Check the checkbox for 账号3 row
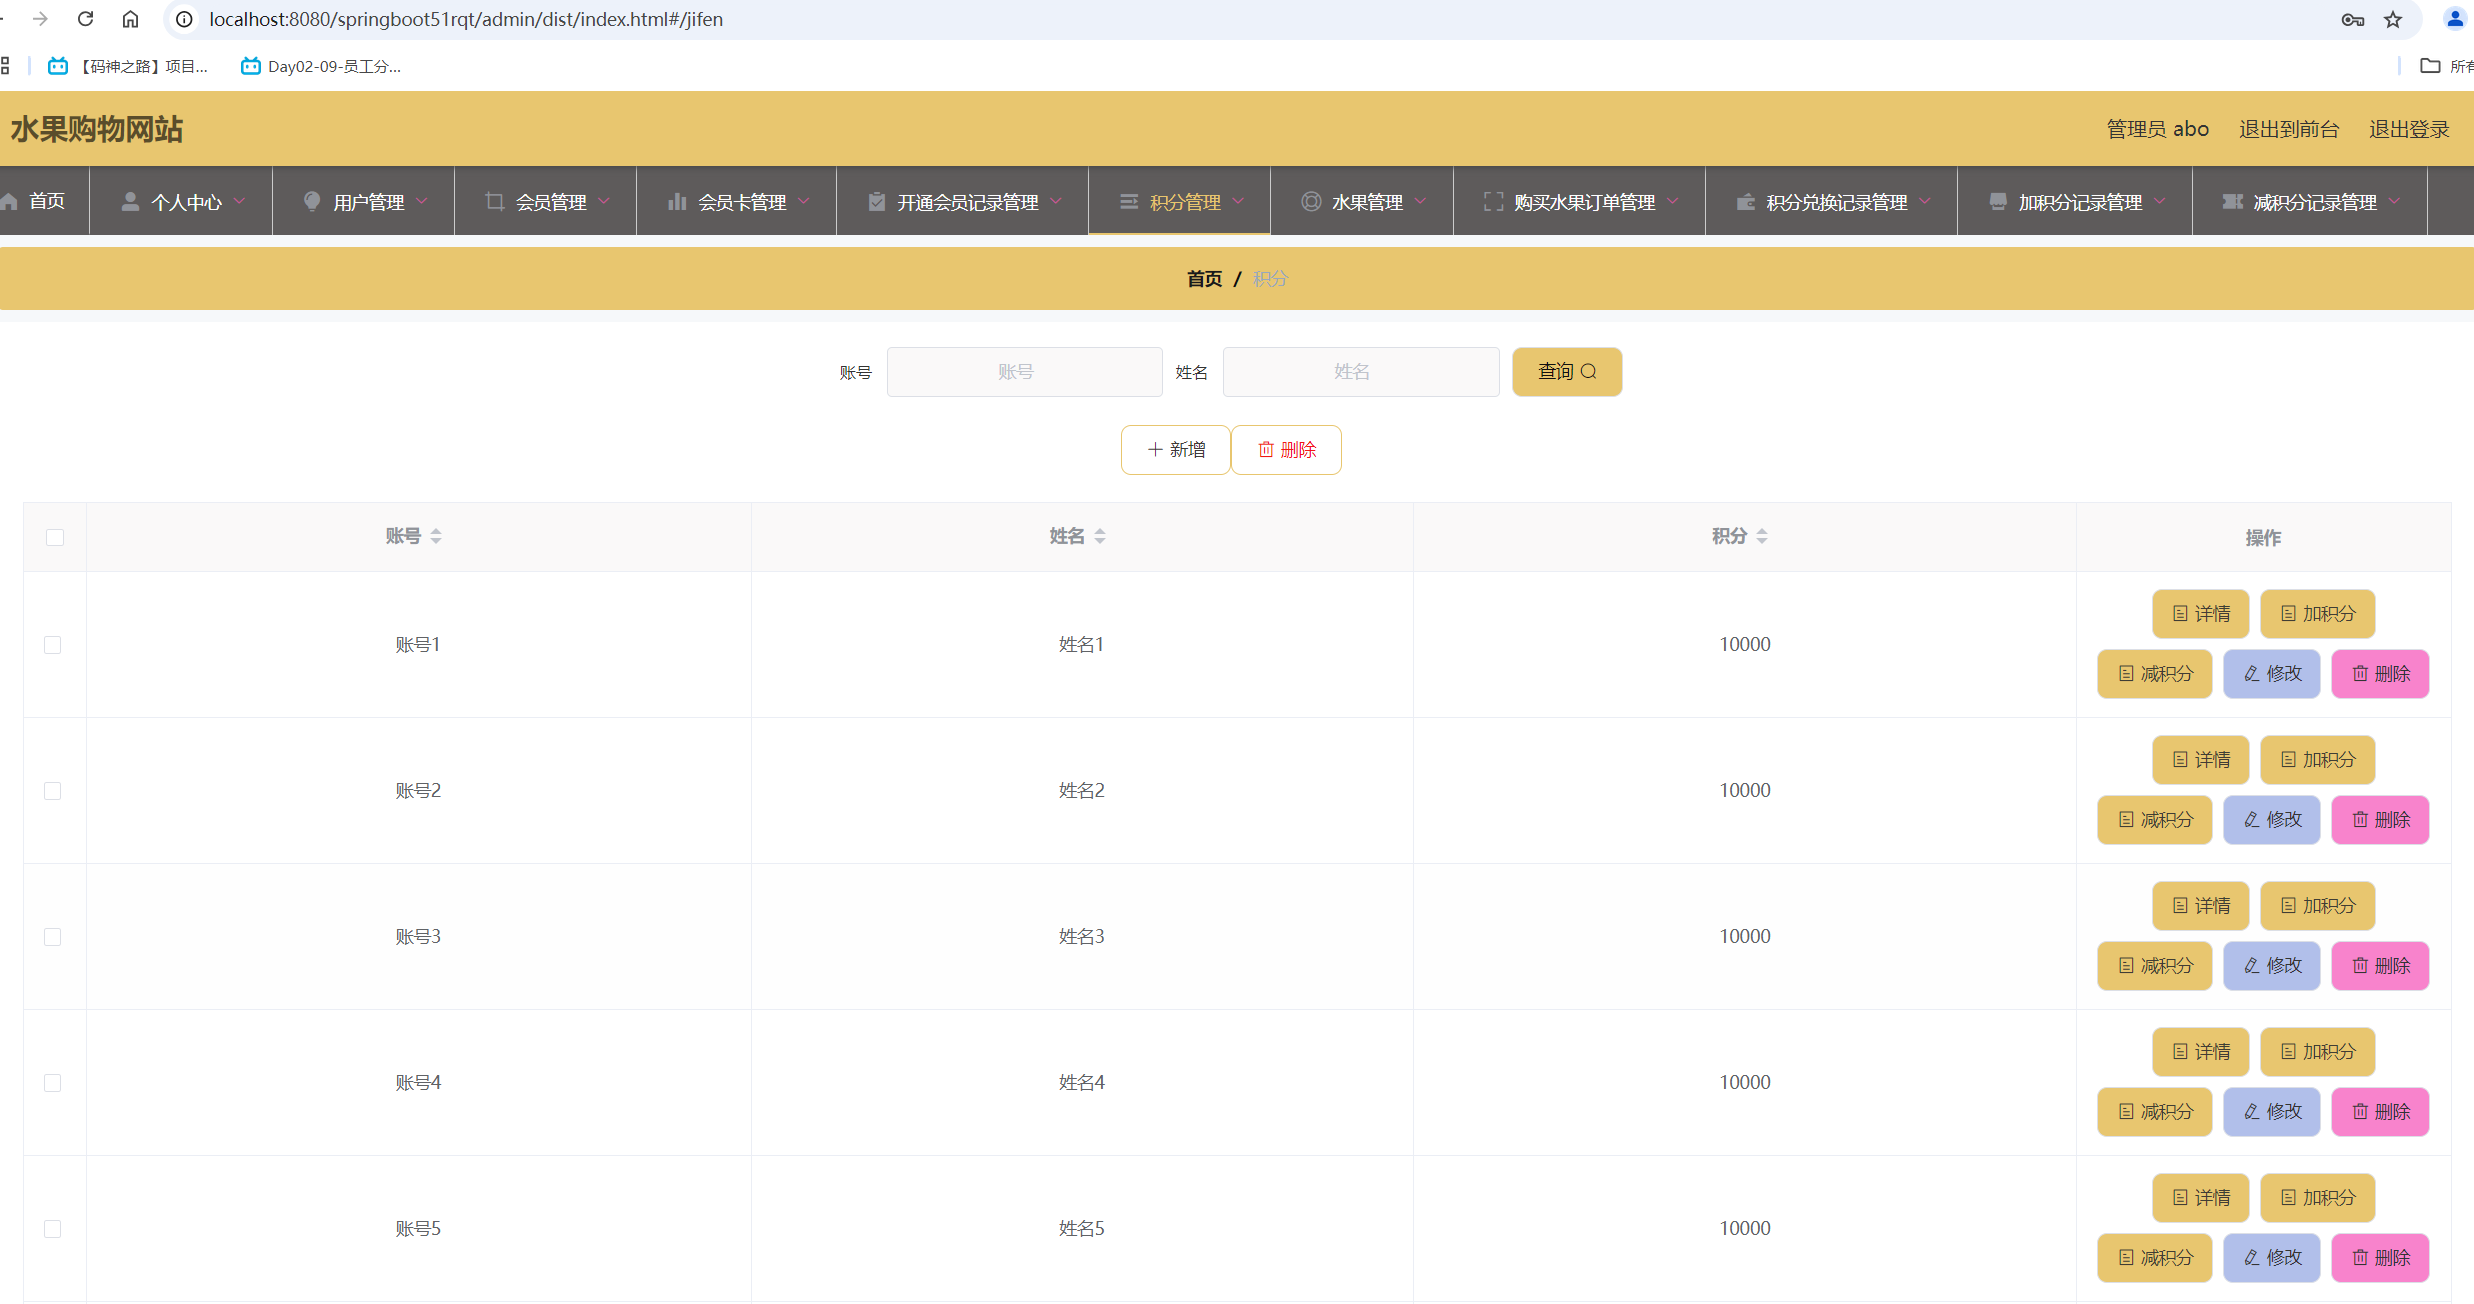The height and width of the screenshot is (1304, 2474). click(x=53, y=937)
